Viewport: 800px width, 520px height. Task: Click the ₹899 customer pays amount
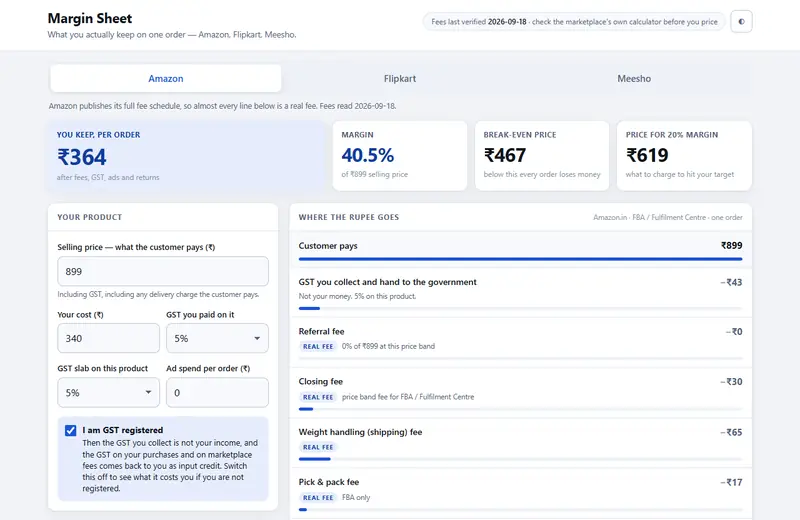coord(732,245)
